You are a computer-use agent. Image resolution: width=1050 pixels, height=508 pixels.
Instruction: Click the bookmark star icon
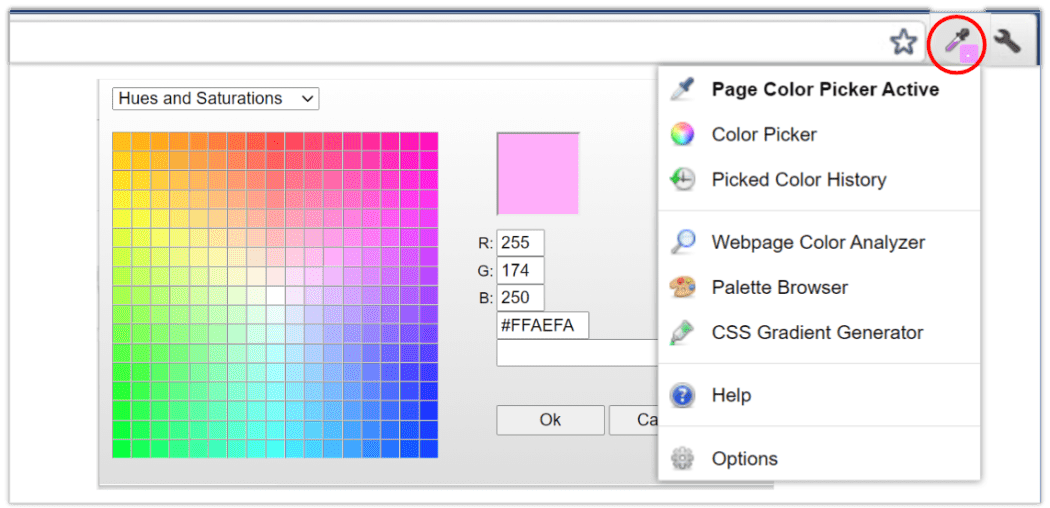click(x=903, y=42)
